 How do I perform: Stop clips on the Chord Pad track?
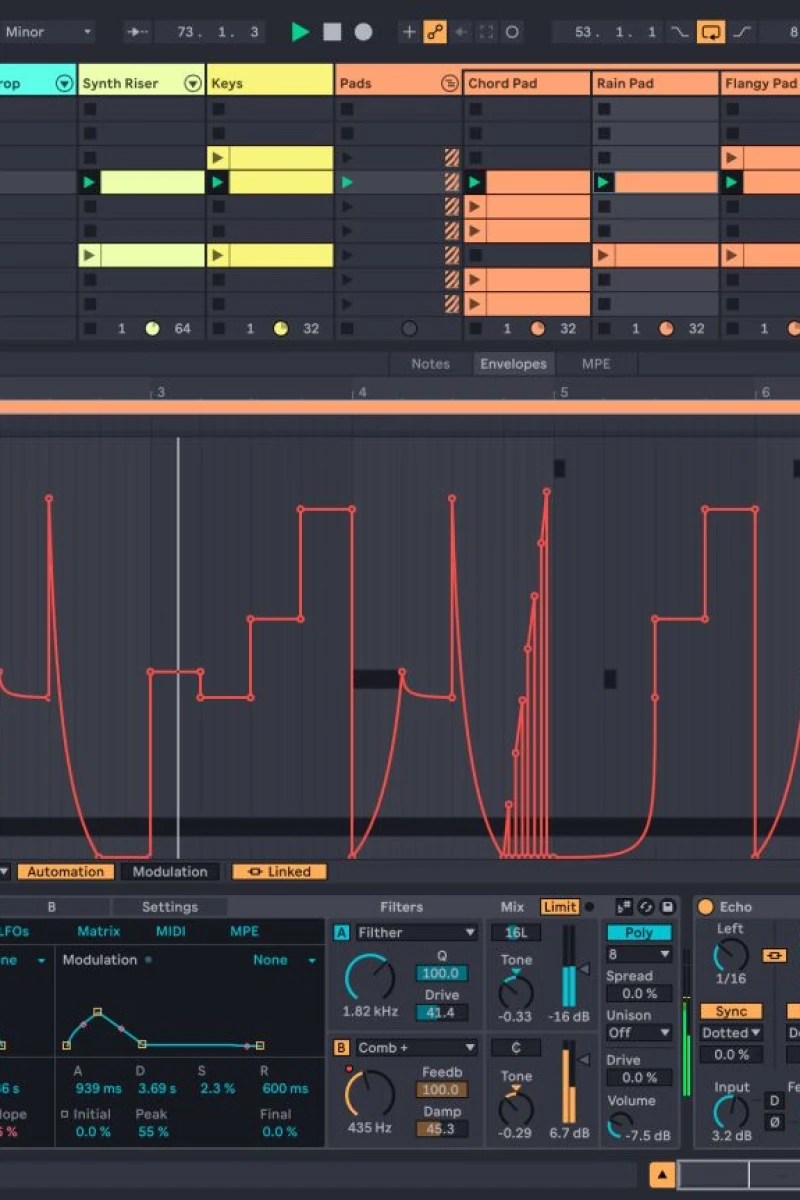[476, 328]
